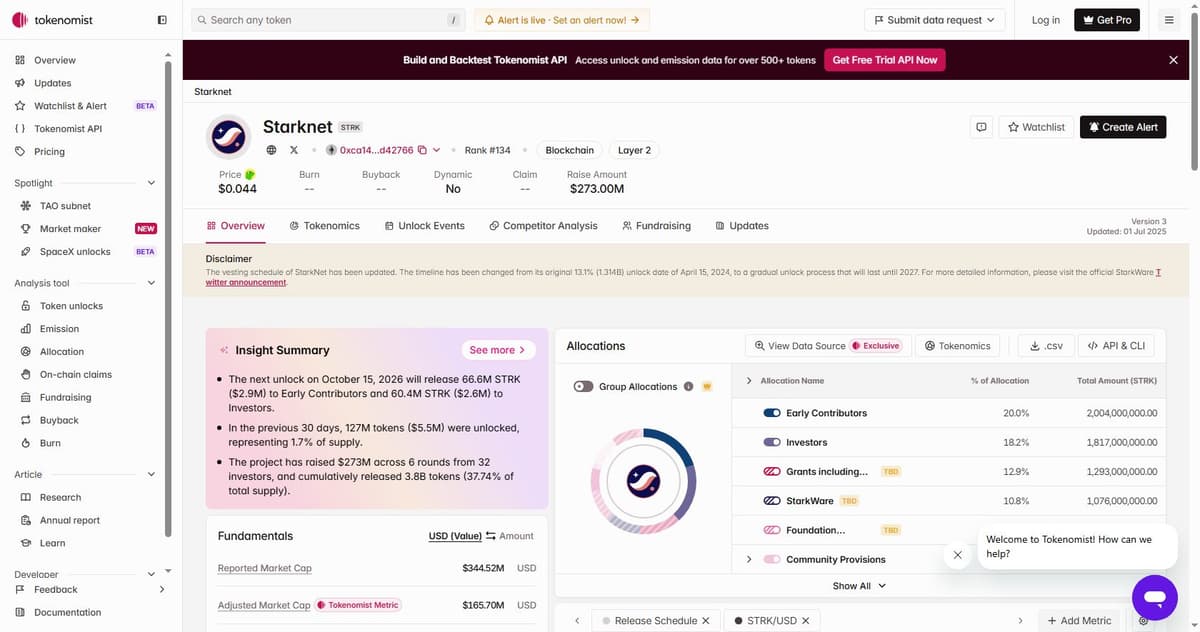The height and width of the screenshot is (632, 1200).
Task: Open Research articles
Action: (60, 498)
